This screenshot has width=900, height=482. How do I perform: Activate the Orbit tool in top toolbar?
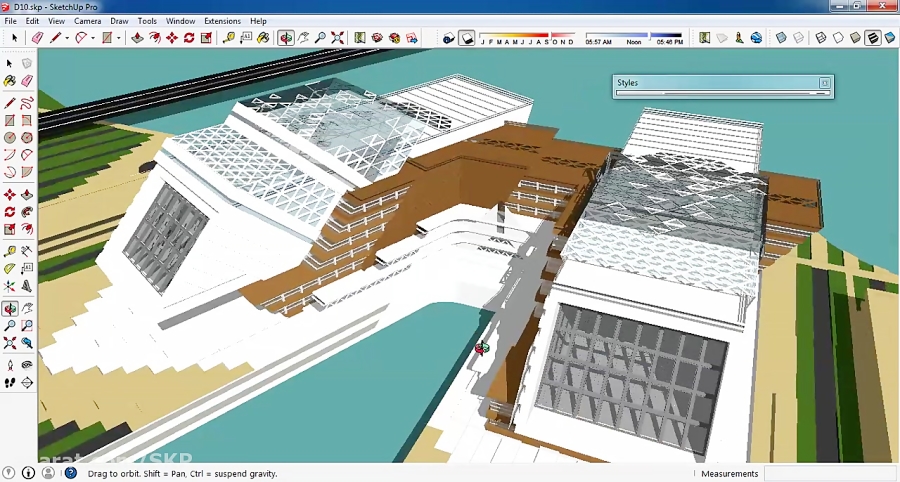pyautogui.click(x=286, y=38)
